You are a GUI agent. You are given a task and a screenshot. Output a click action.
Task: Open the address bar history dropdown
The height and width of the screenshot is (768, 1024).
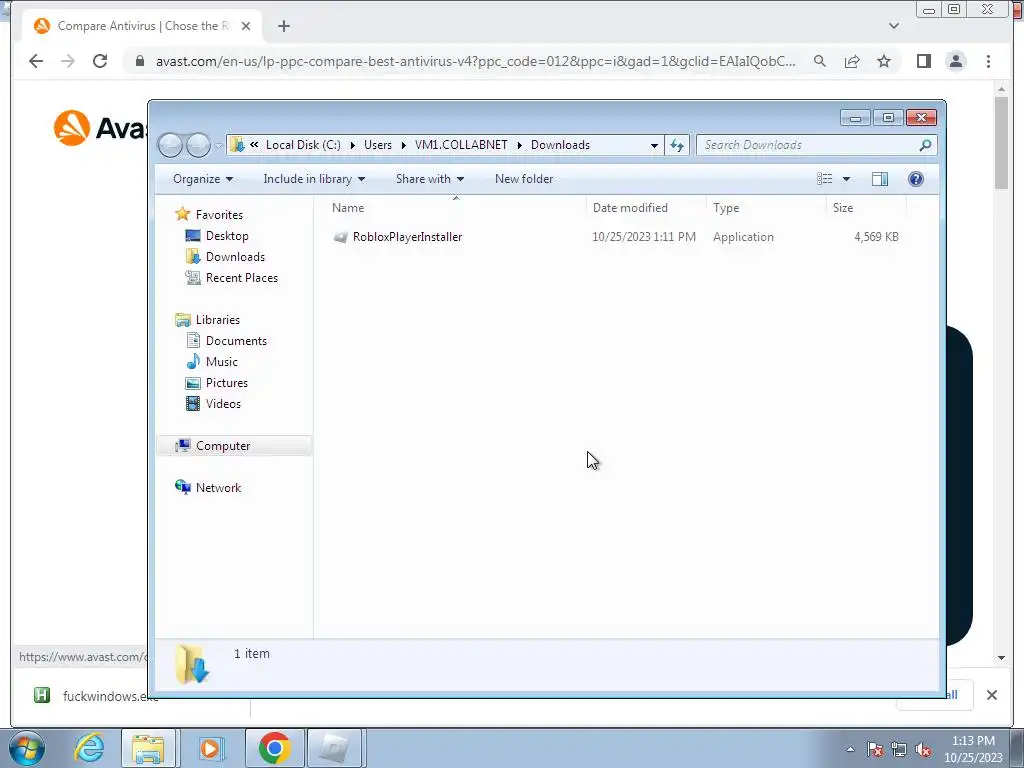click(654, 145)
